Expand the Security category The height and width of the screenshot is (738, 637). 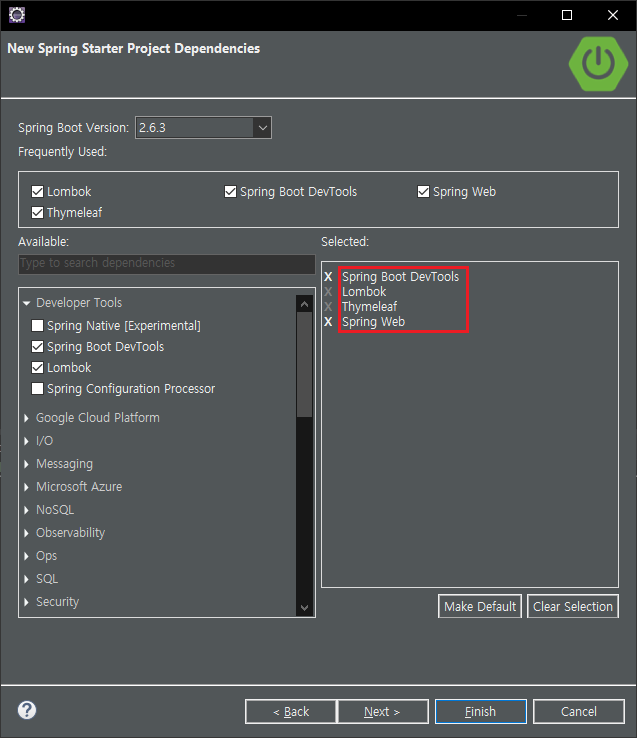(x=27, y=602)
